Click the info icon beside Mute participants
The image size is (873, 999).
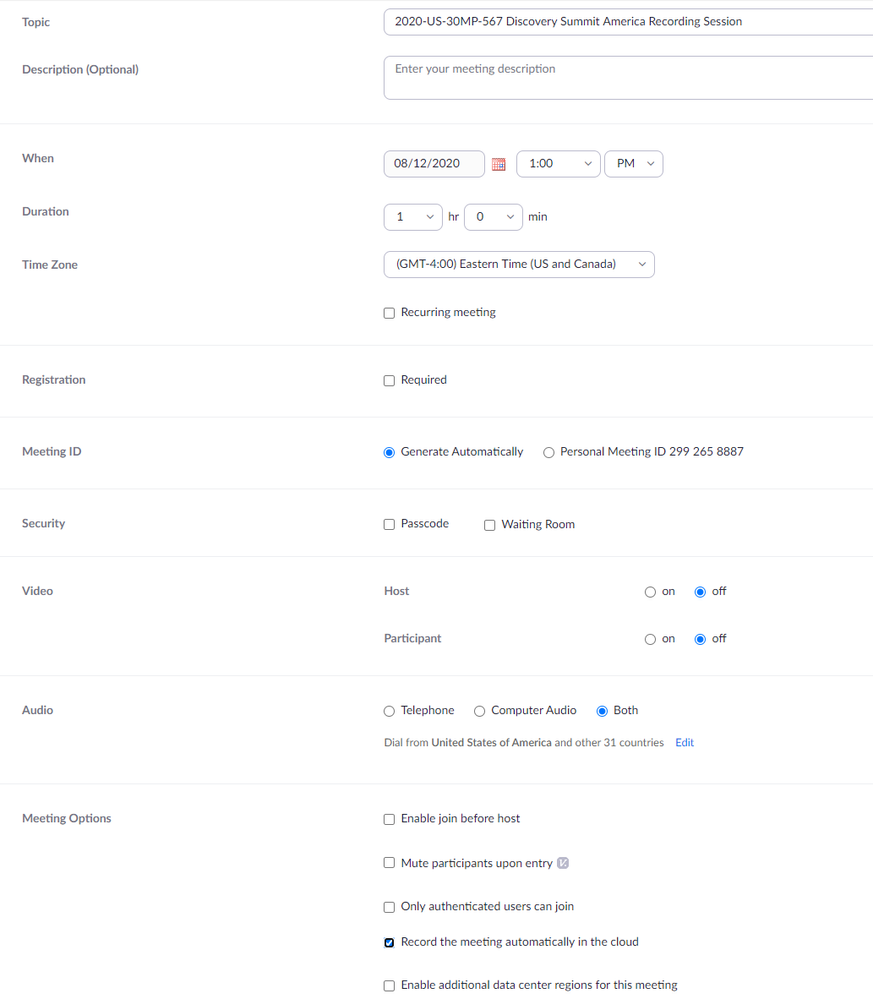(563, 863)
